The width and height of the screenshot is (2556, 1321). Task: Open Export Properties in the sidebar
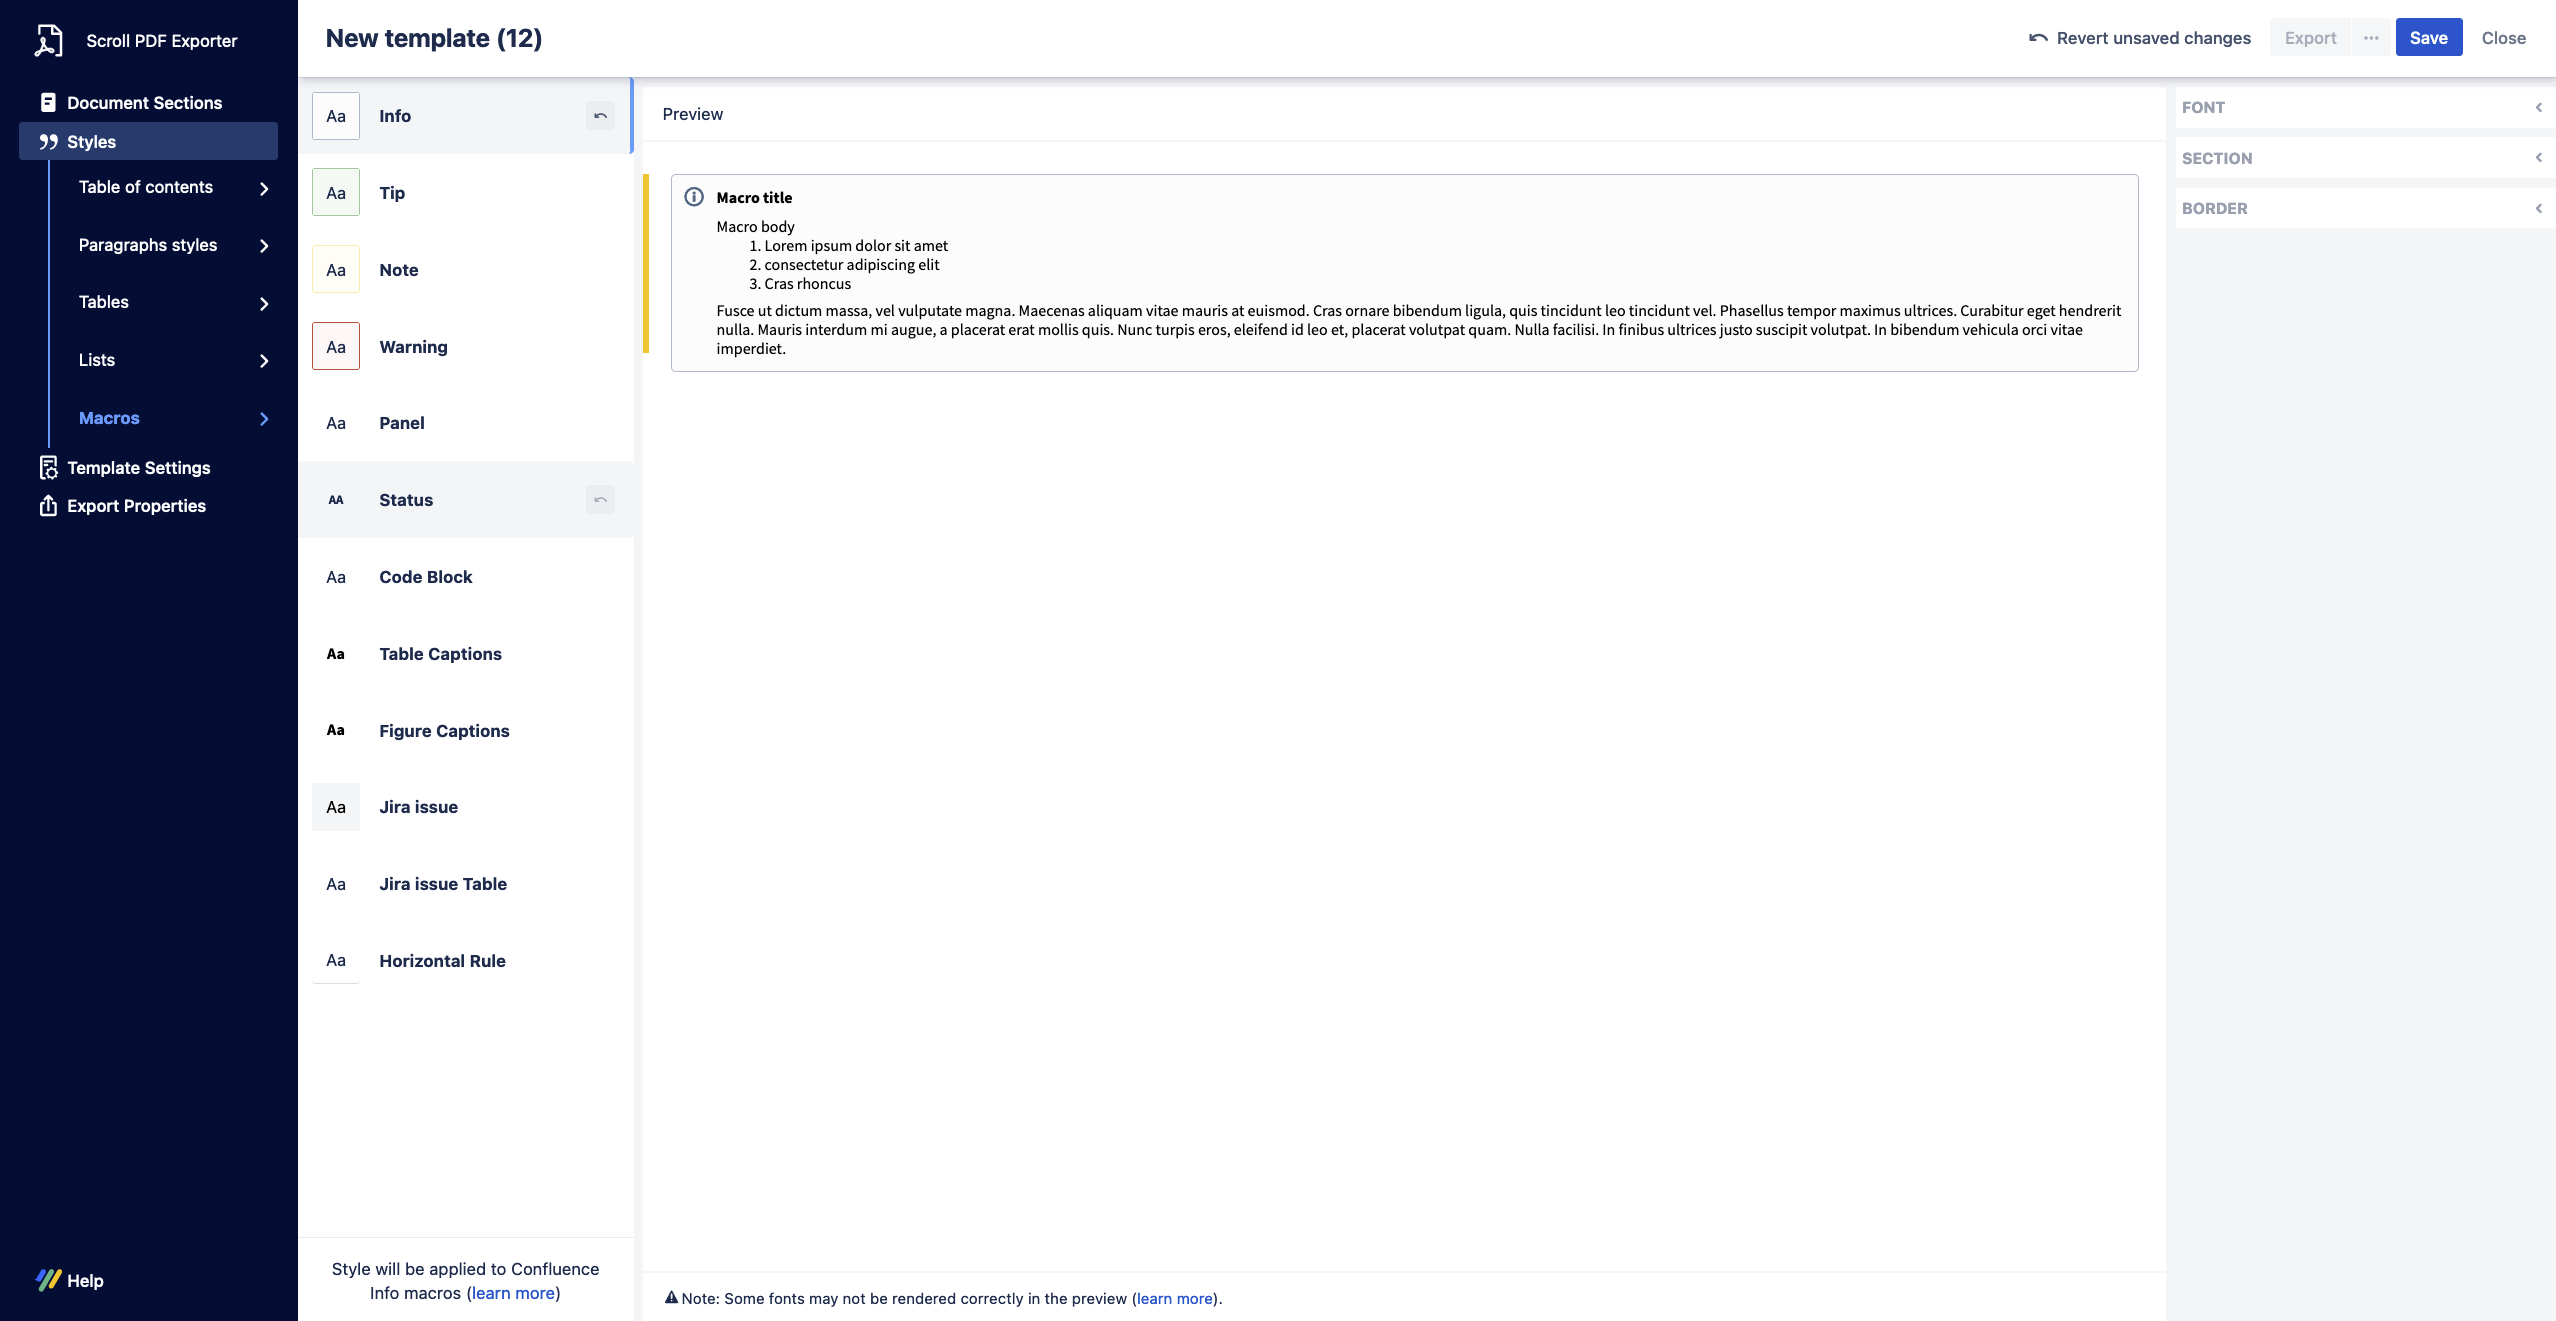(136, 506)
